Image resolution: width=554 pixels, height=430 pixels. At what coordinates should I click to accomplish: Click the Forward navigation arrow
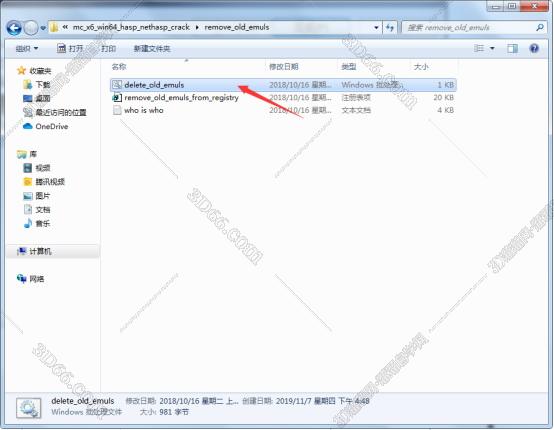pos(31,28)
